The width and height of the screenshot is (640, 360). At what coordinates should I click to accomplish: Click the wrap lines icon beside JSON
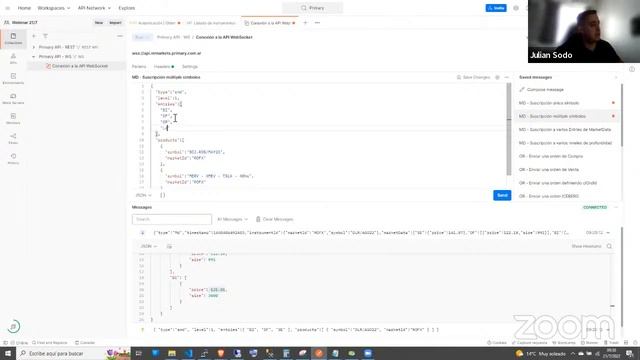click(x=169, y=247)
